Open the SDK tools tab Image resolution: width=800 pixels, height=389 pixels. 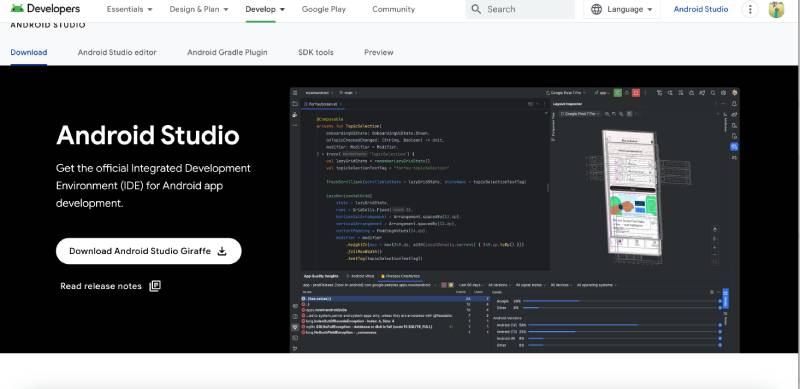[316, 52]
